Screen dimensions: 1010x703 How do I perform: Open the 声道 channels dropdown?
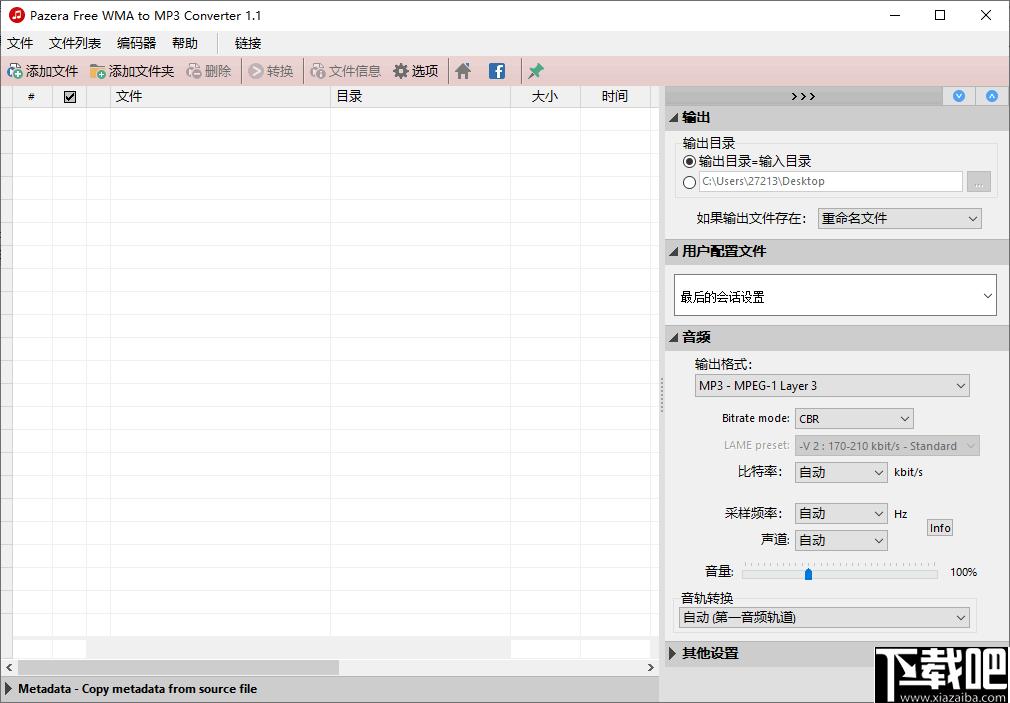tap(841, 540)
